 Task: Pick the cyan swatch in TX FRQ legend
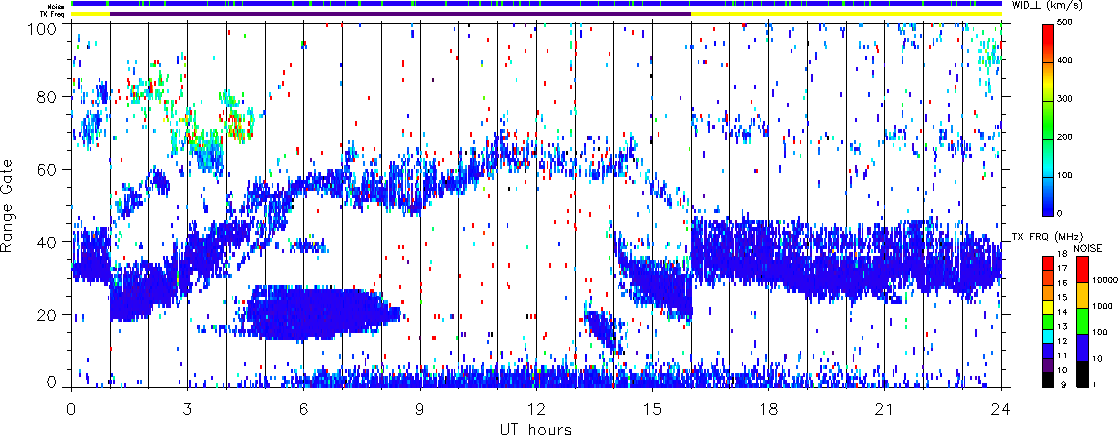(1048, 337)
